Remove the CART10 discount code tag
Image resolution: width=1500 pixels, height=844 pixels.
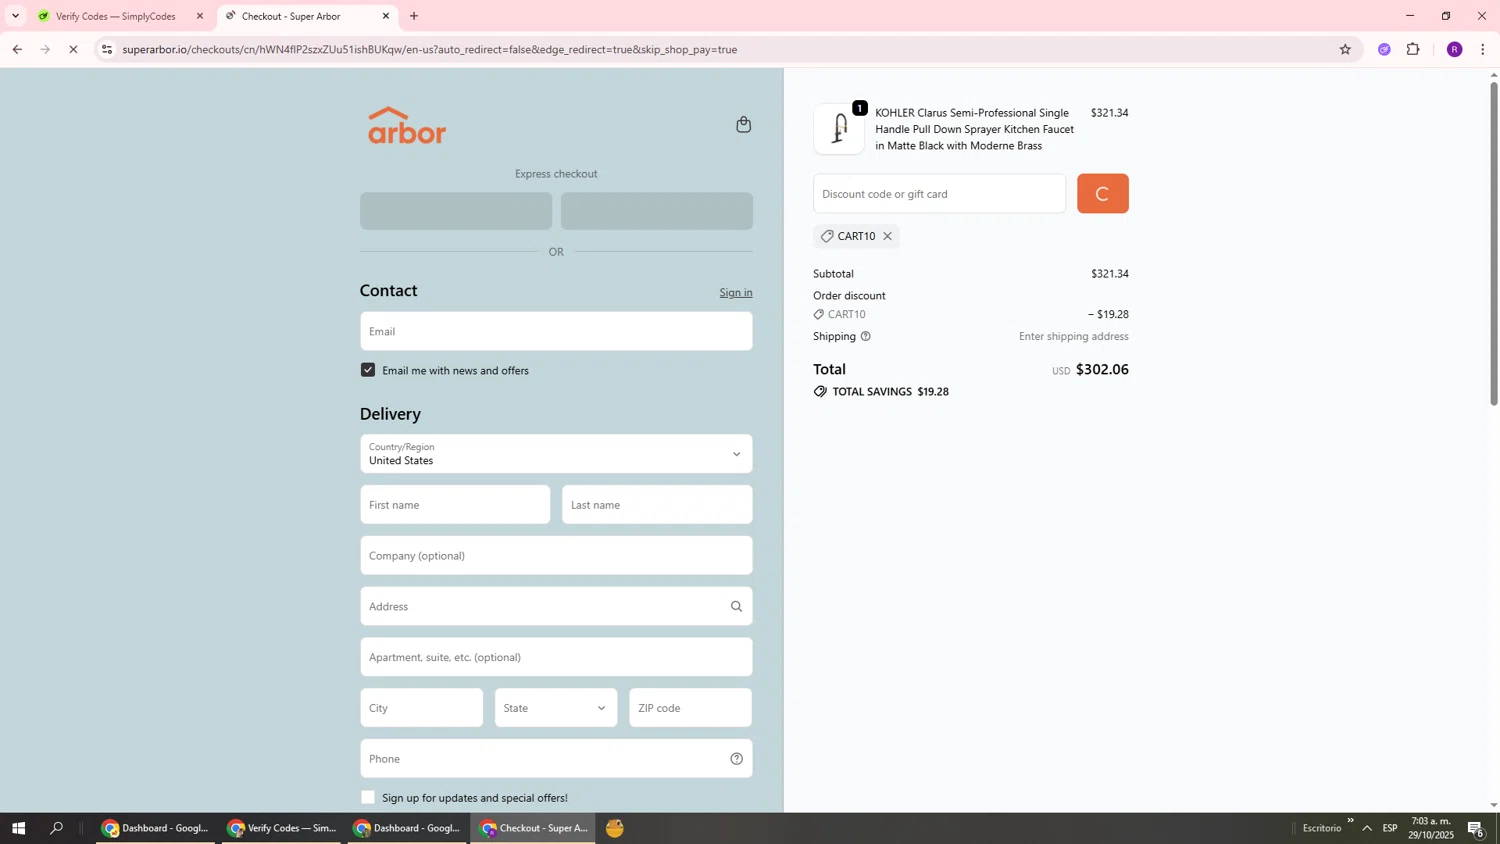tap(887, 236)
